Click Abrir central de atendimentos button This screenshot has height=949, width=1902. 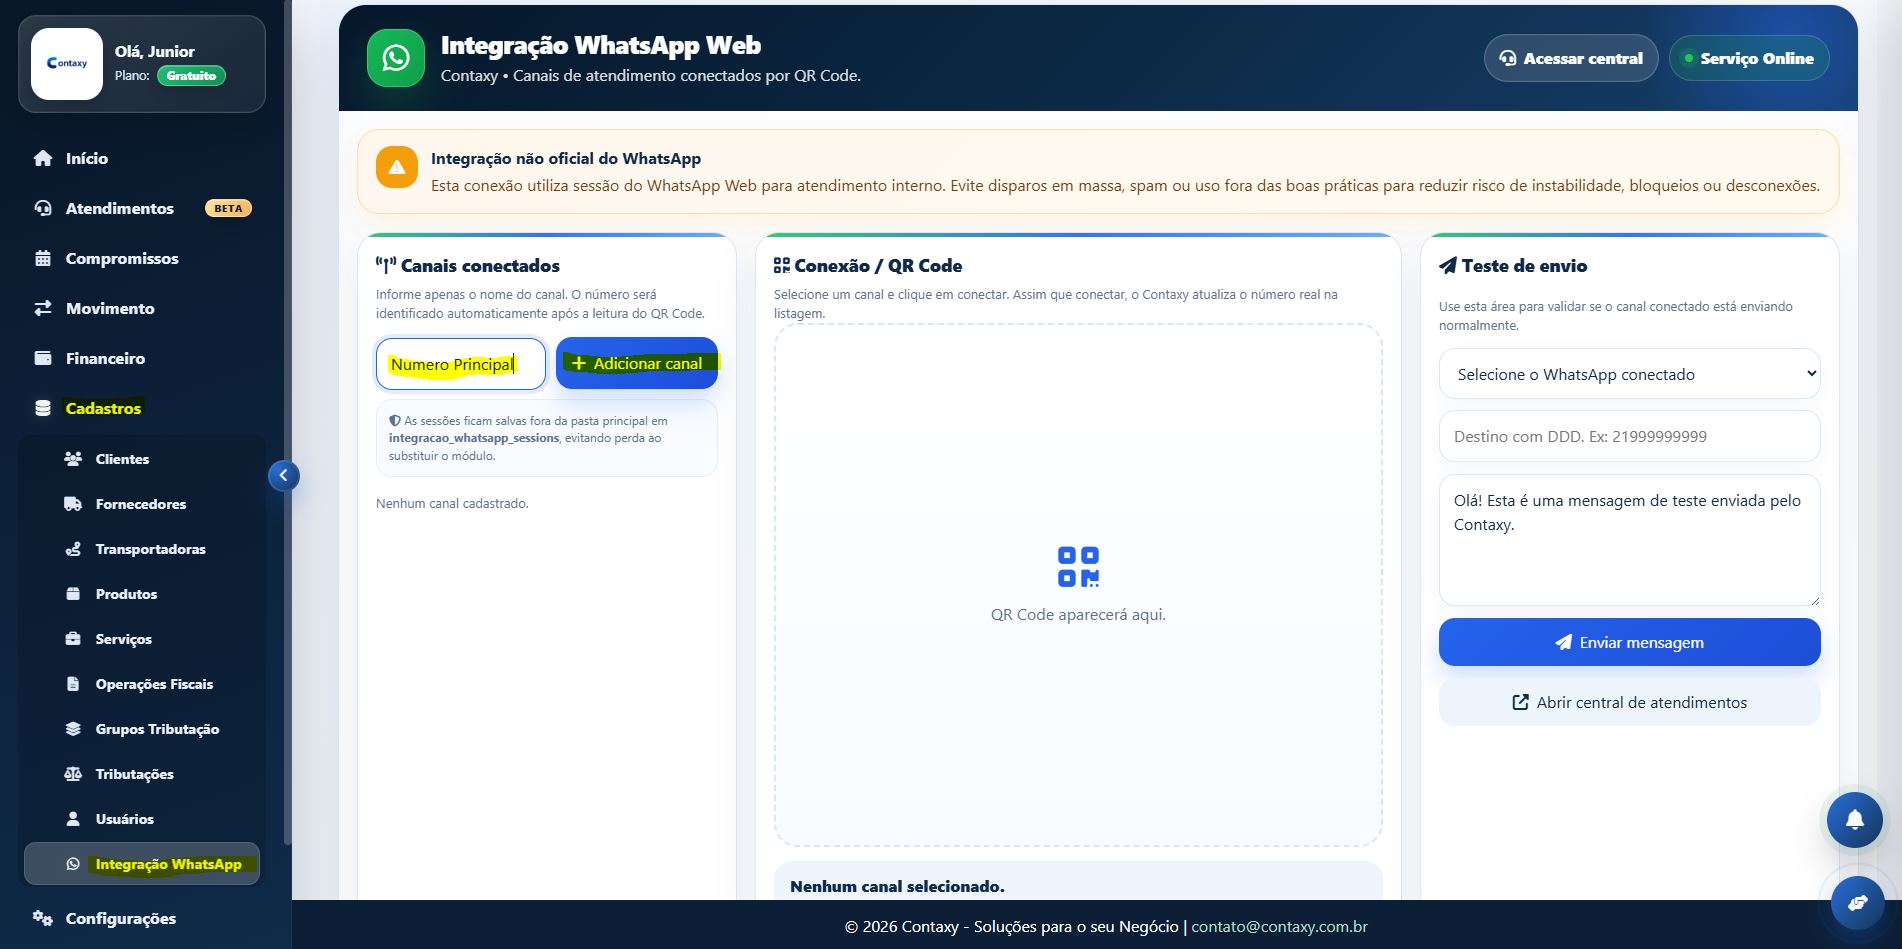pyautogui.click(x=1629, y=702)
